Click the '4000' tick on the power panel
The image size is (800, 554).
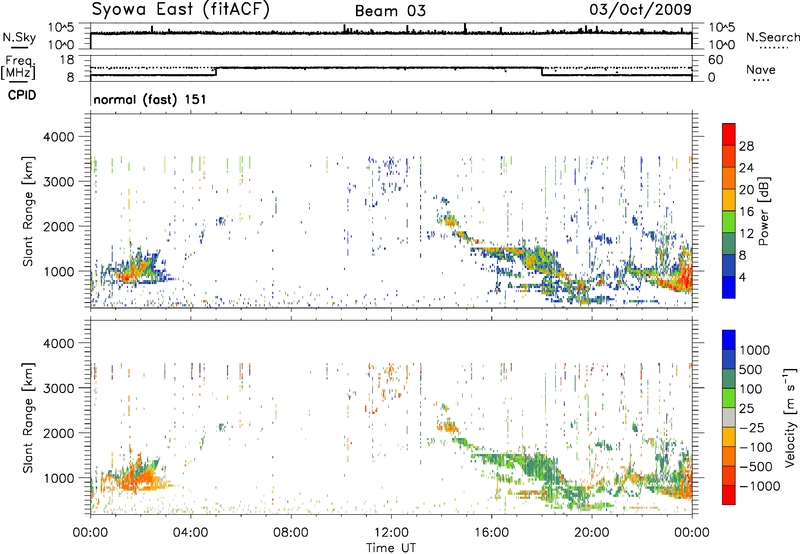(59, 137)
